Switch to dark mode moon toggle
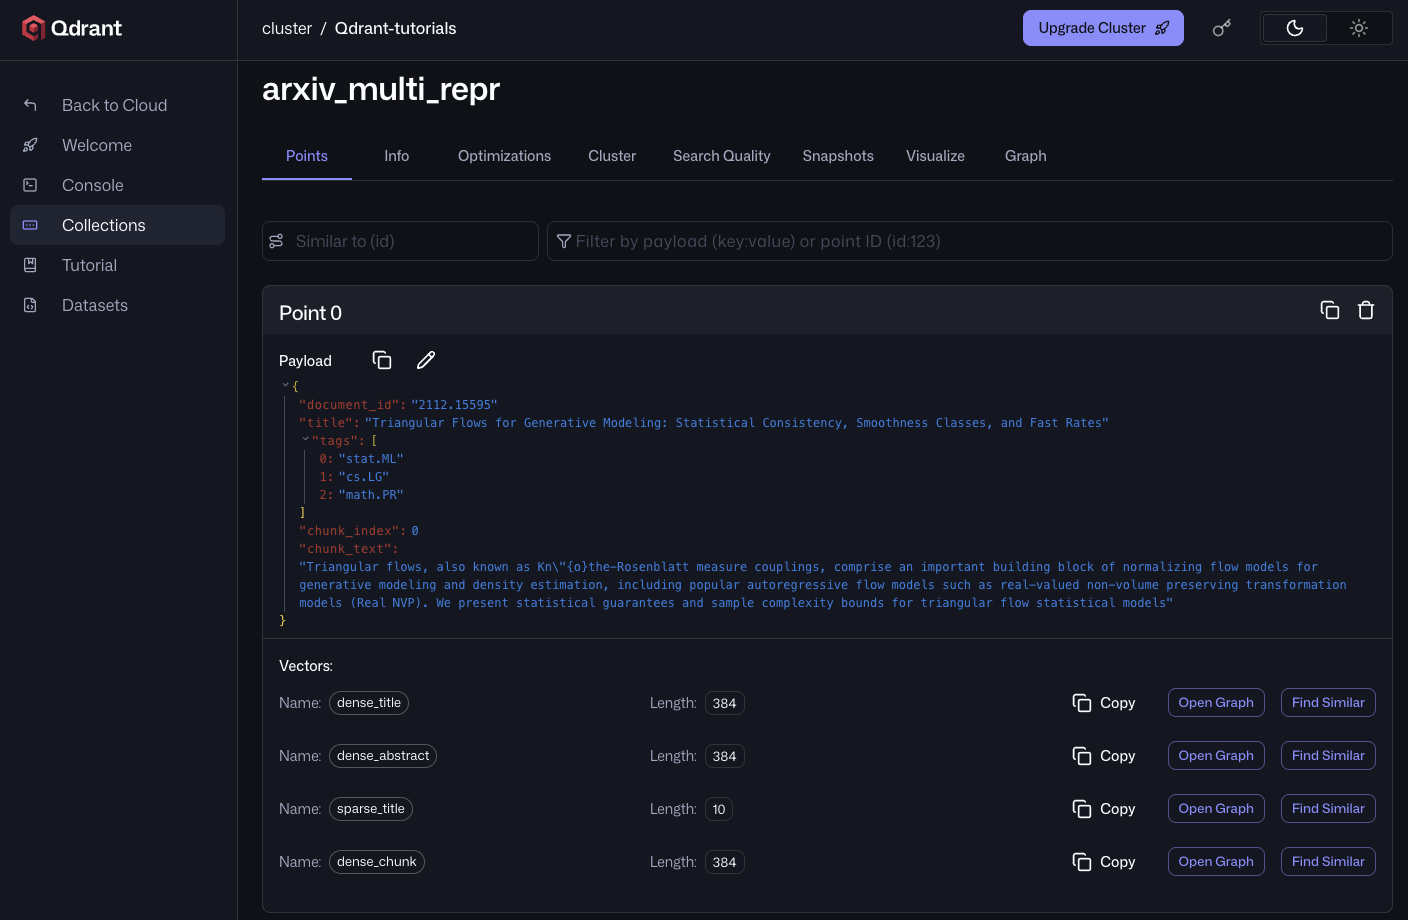This screenshot has width=1408, height=920. click(x=1294, y=28)
